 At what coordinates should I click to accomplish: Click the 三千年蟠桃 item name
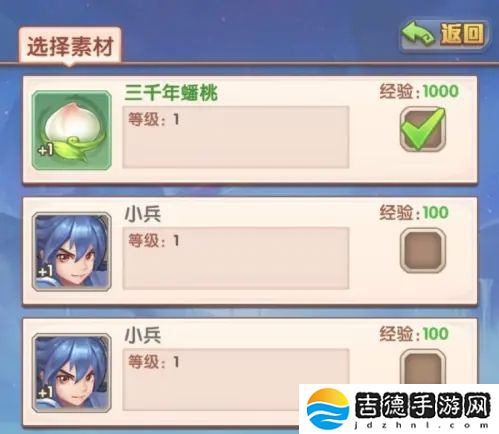(x=171, y=93)
